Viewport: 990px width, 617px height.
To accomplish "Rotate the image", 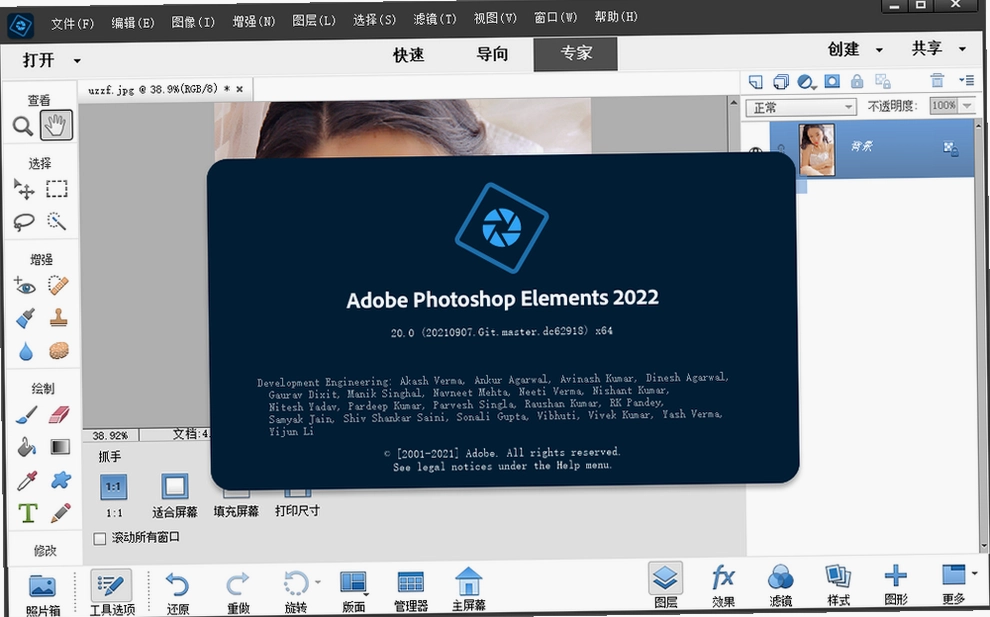I will [295, 592].
